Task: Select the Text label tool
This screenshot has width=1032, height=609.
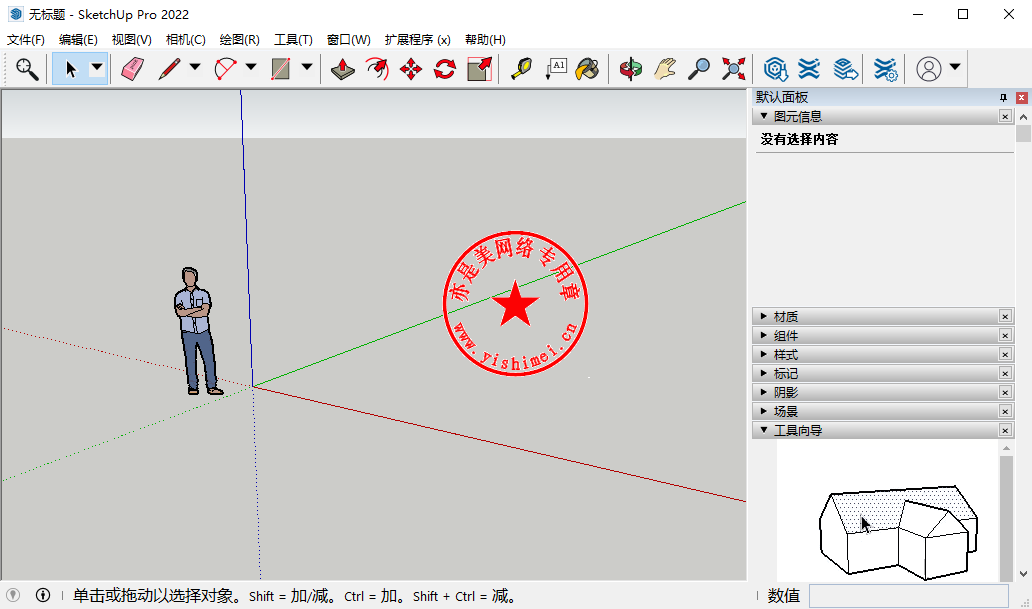Action: 555,68
